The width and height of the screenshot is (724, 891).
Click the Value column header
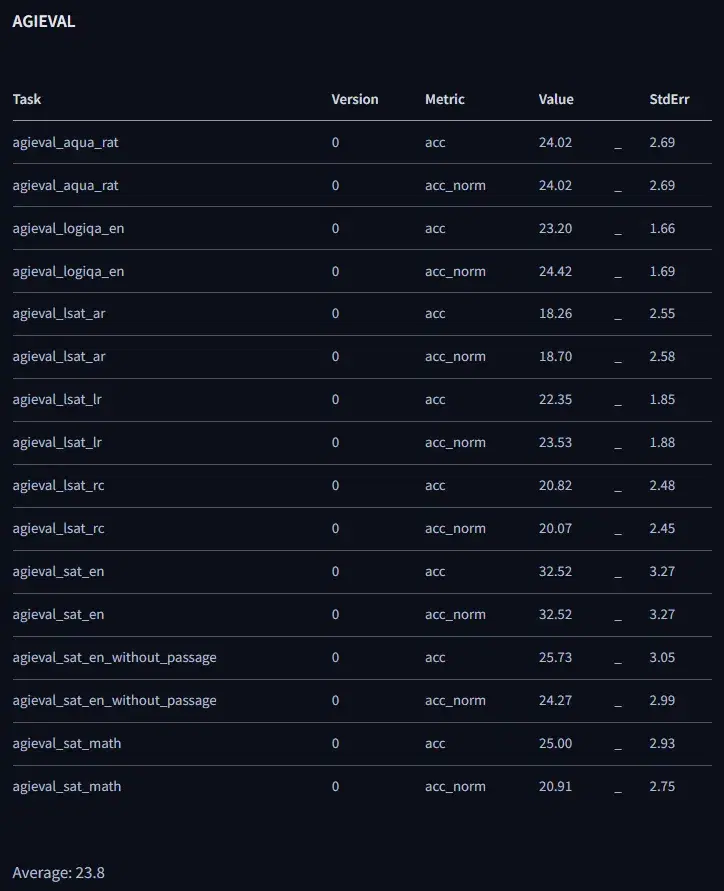[x=556, y=99]
